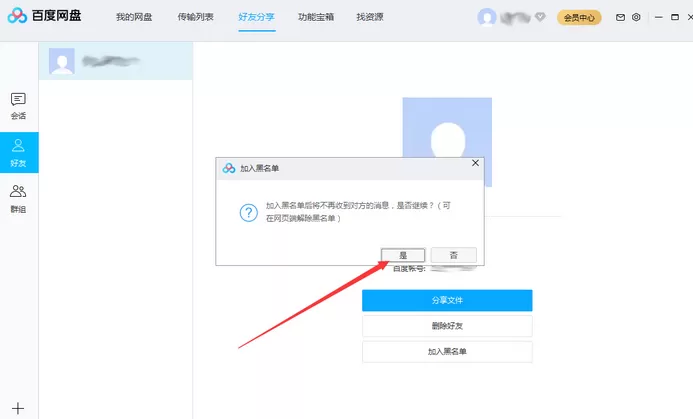Select 好友 friends in the sidebar
The height and width of the screenshot is (419, 693).
pyautogui.click(x=19, y=152)
